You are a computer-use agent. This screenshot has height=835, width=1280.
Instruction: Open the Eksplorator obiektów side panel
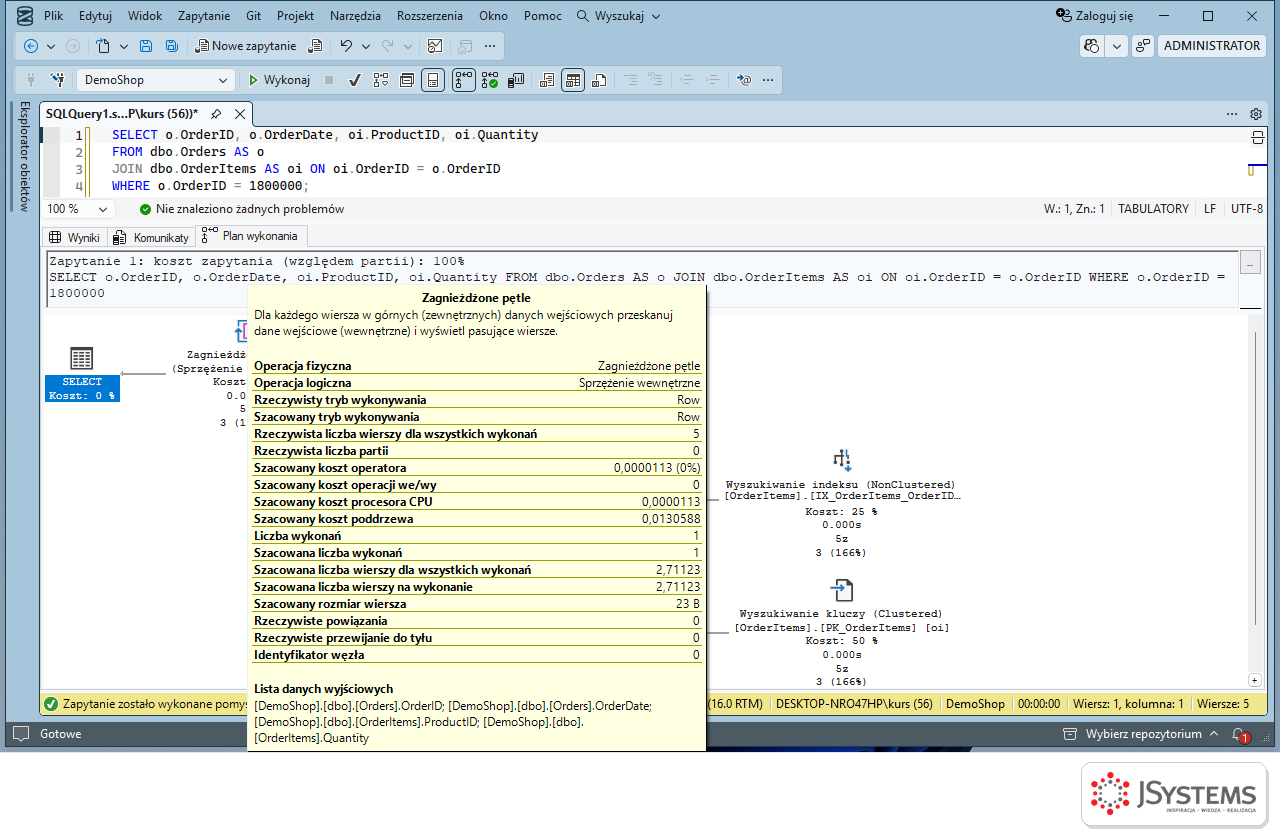pos(25,156)
